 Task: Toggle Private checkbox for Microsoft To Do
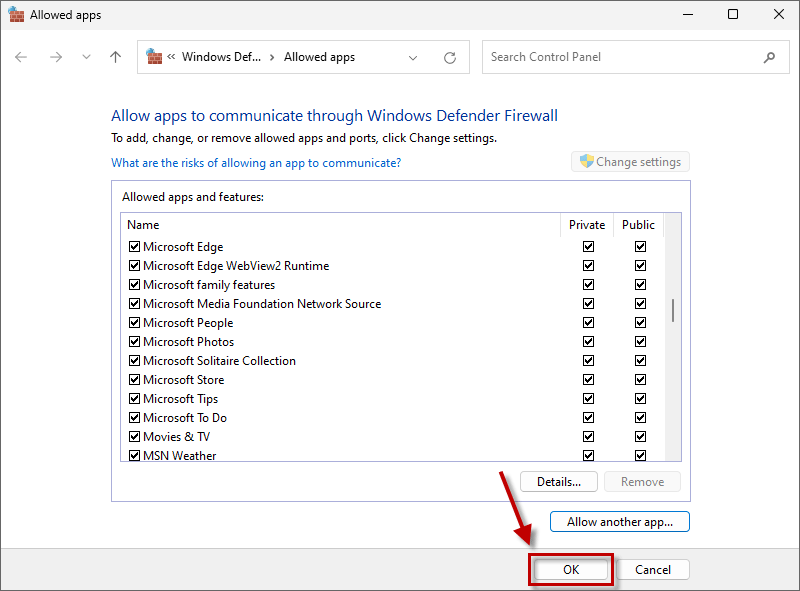[588, 417]
